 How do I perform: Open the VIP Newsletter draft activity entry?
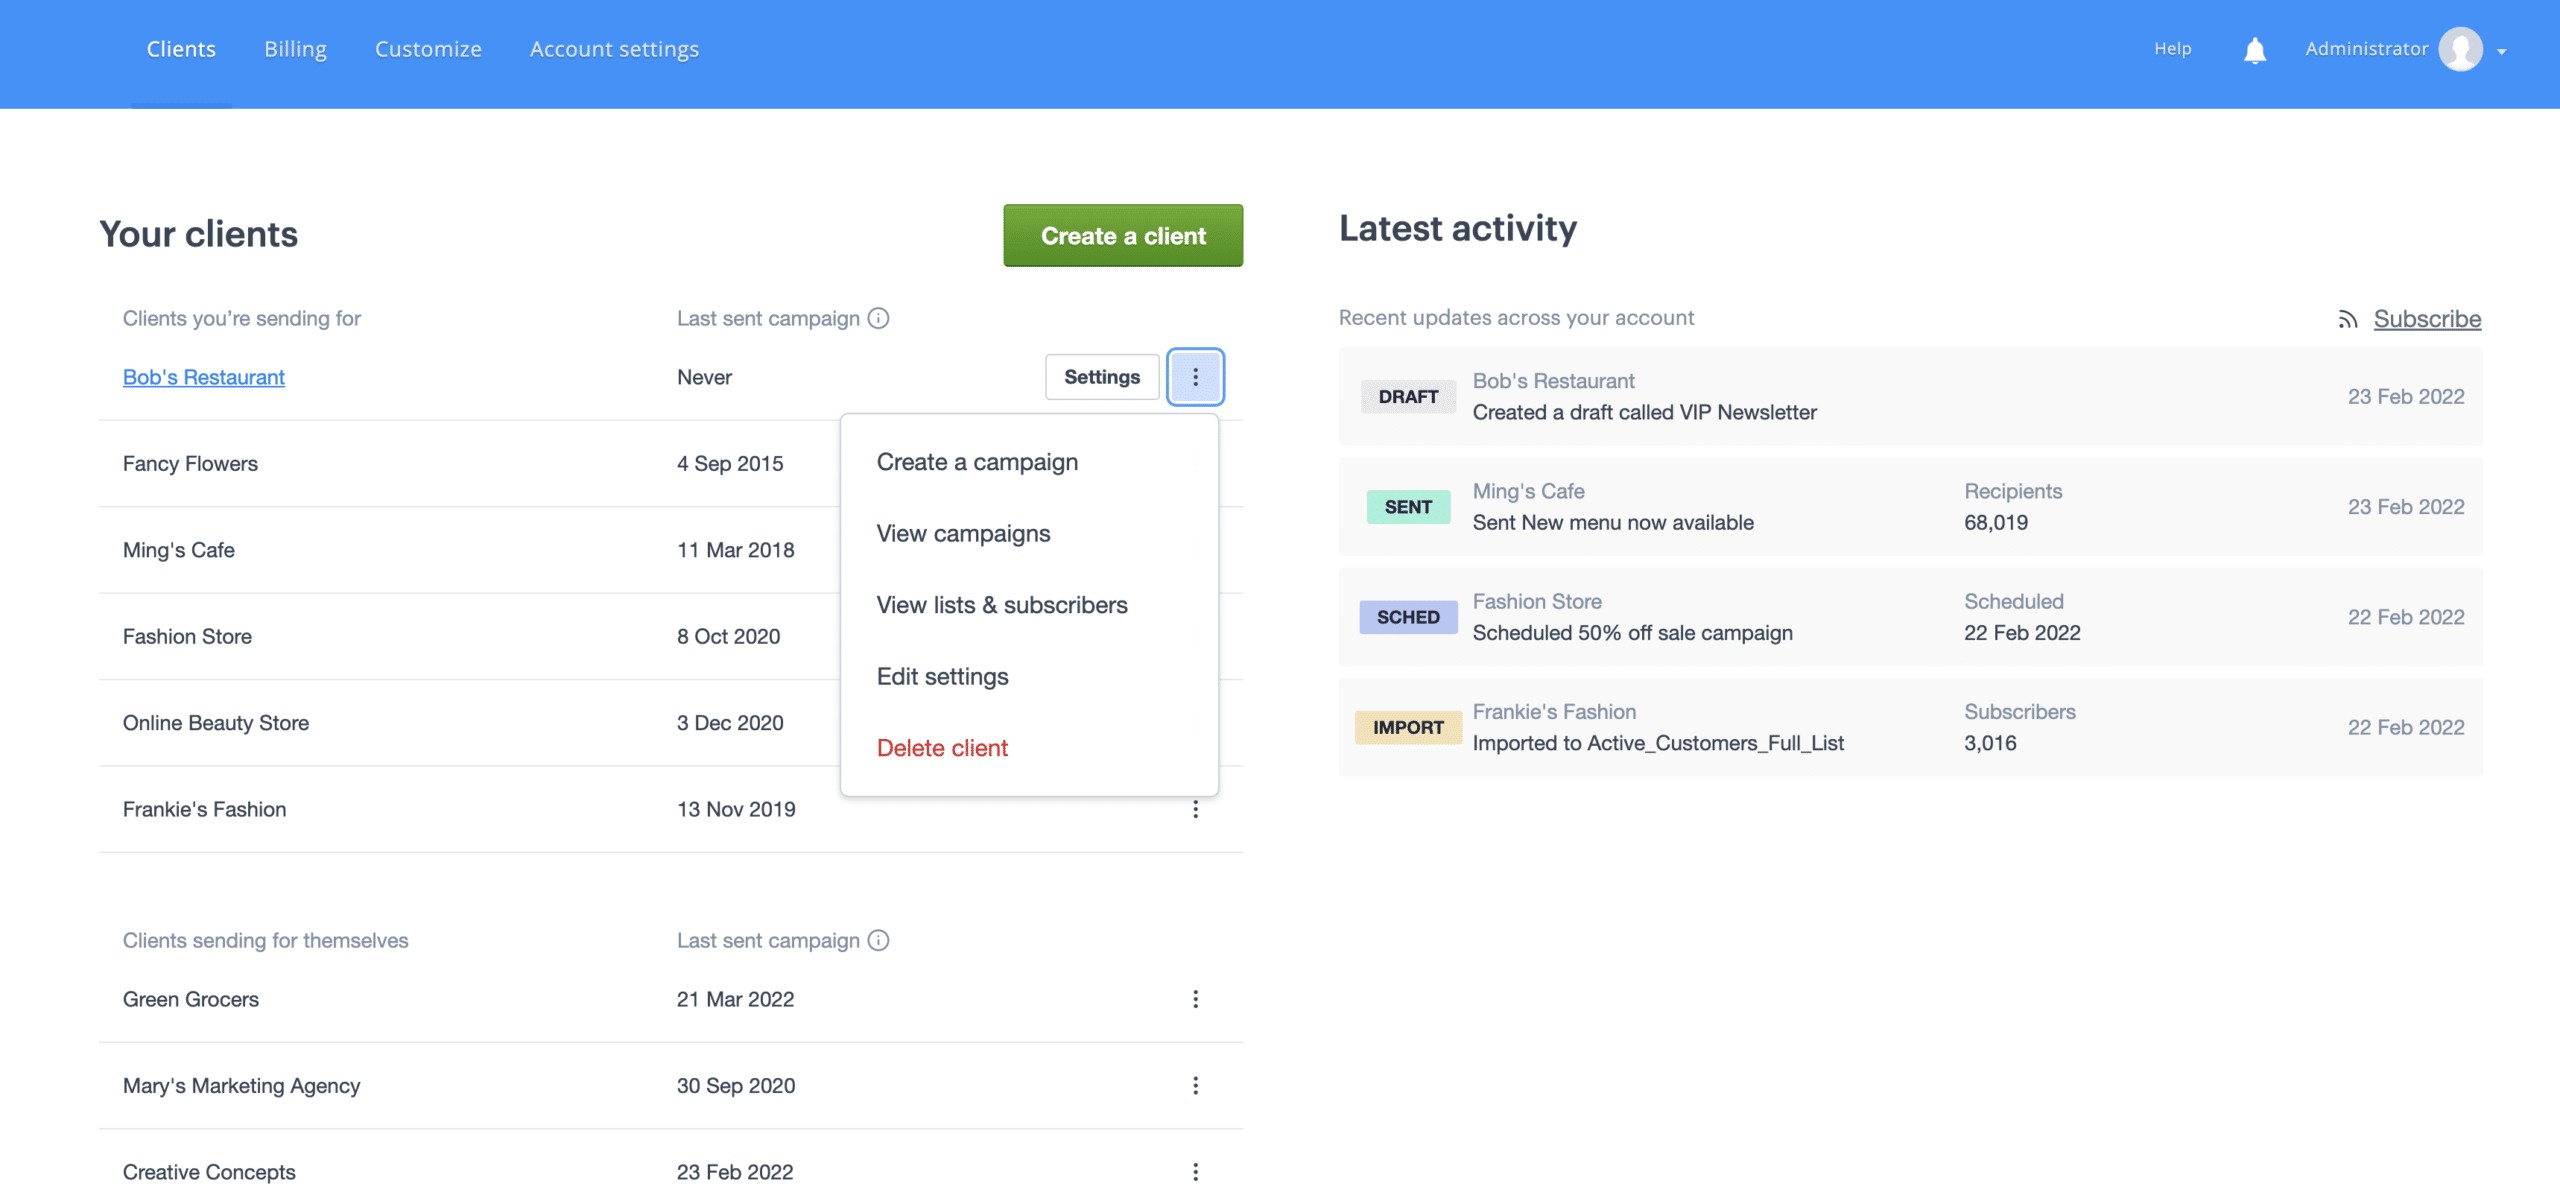[x=1644, y=412]
